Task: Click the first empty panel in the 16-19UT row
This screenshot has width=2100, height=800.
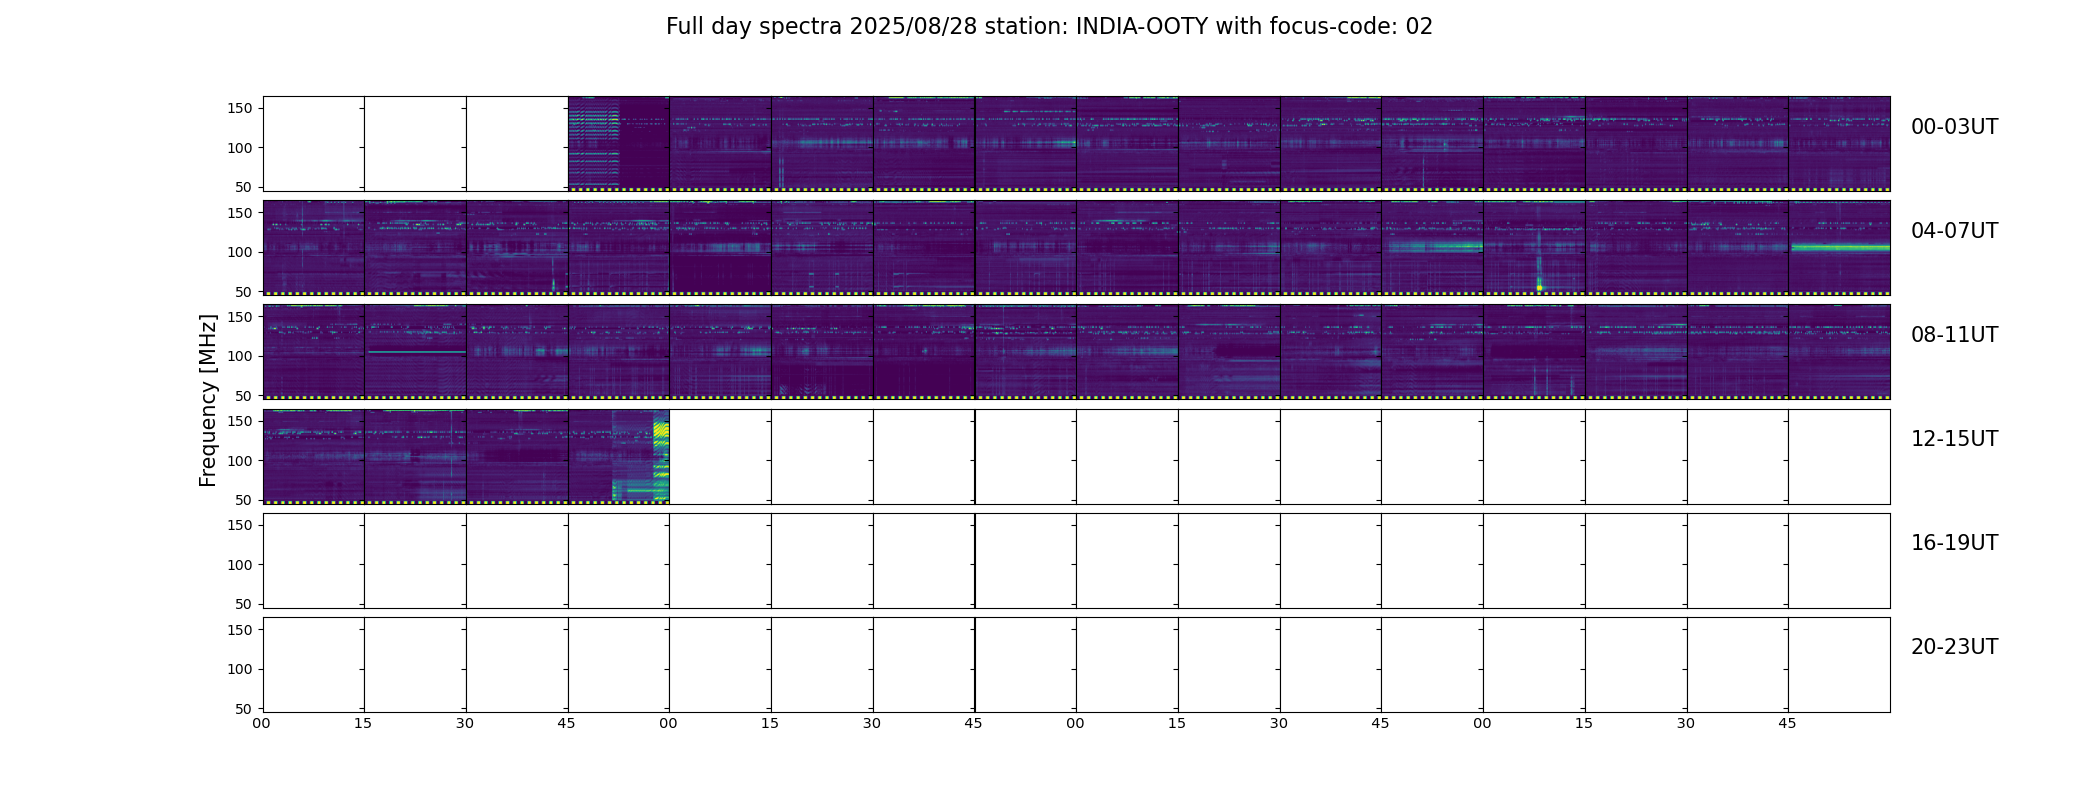Action: coord(314,560)
